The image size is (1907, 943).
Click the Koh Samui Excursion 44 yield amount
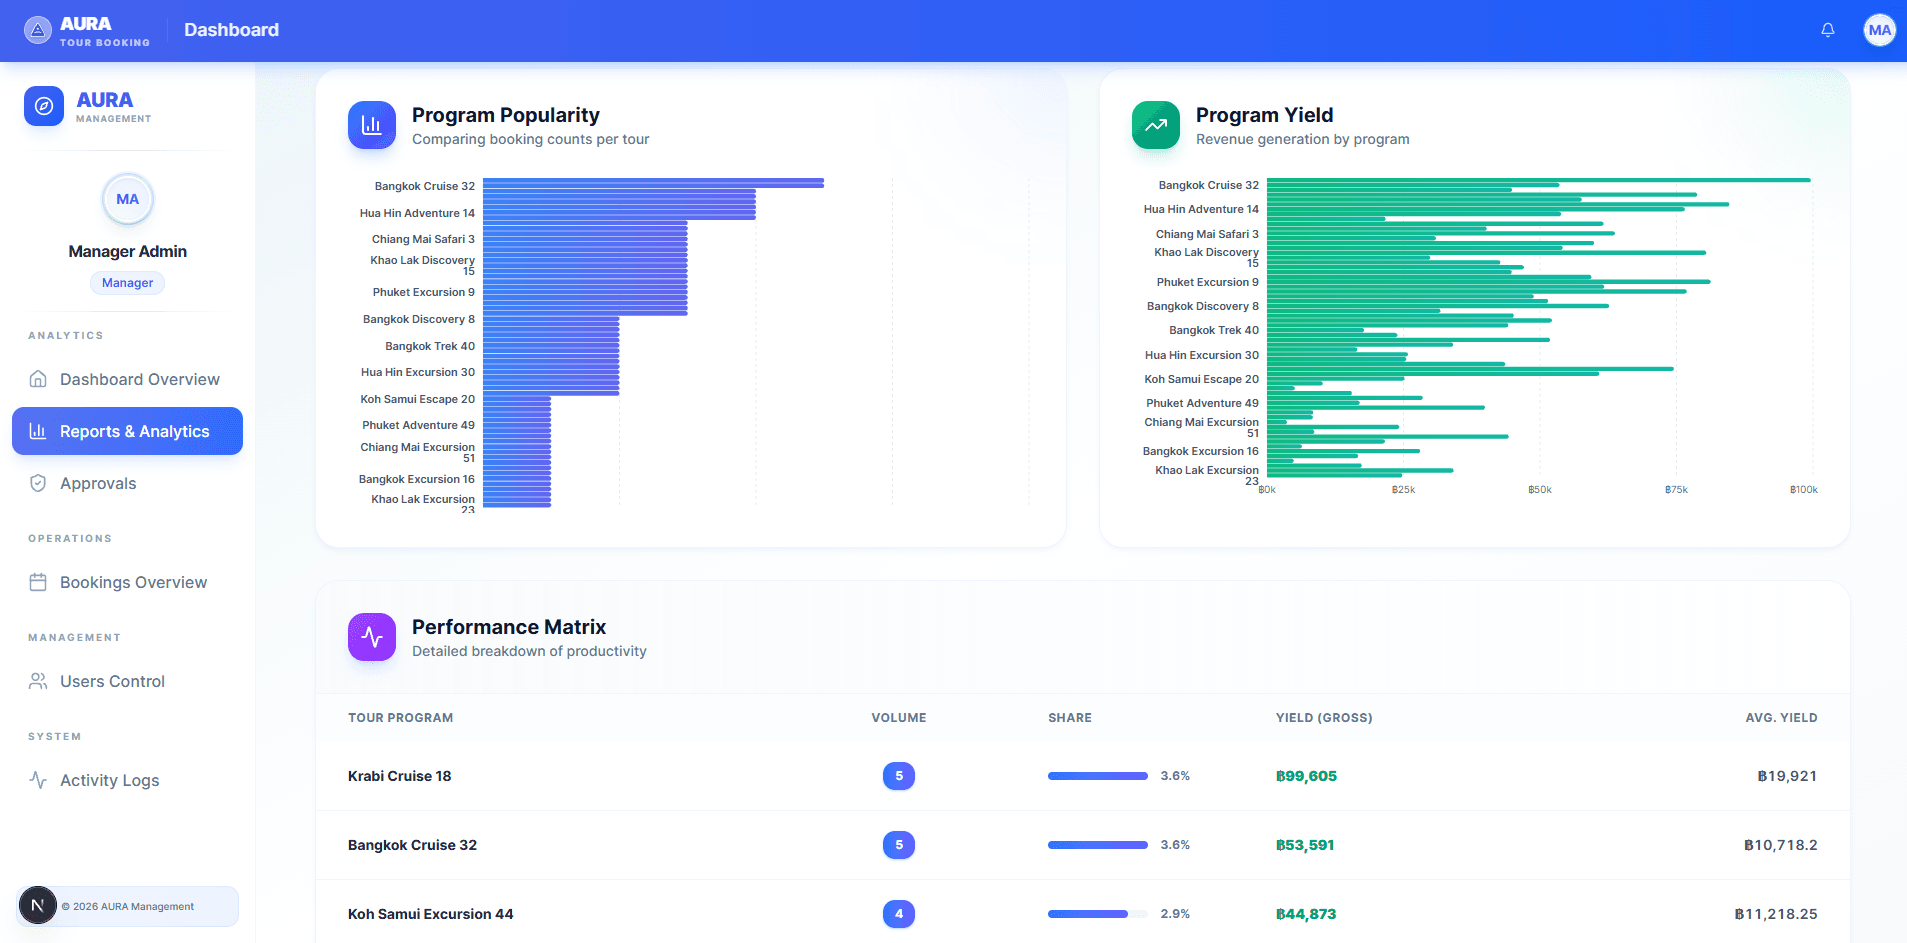tap(1305, 914)
